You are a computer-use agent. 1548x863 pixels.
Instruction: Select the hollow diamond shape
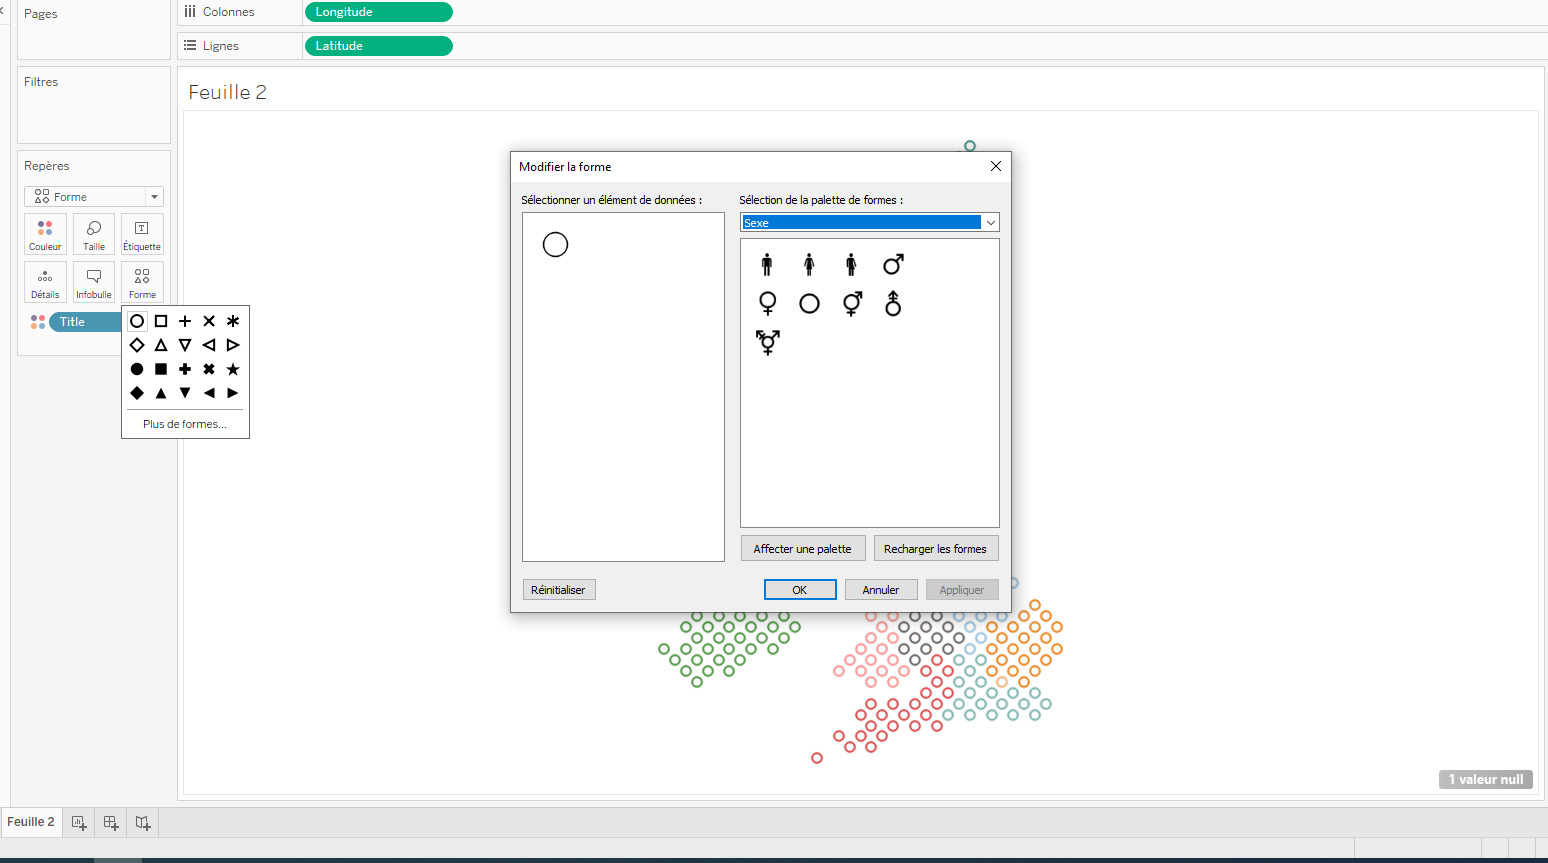coord(137,345)
